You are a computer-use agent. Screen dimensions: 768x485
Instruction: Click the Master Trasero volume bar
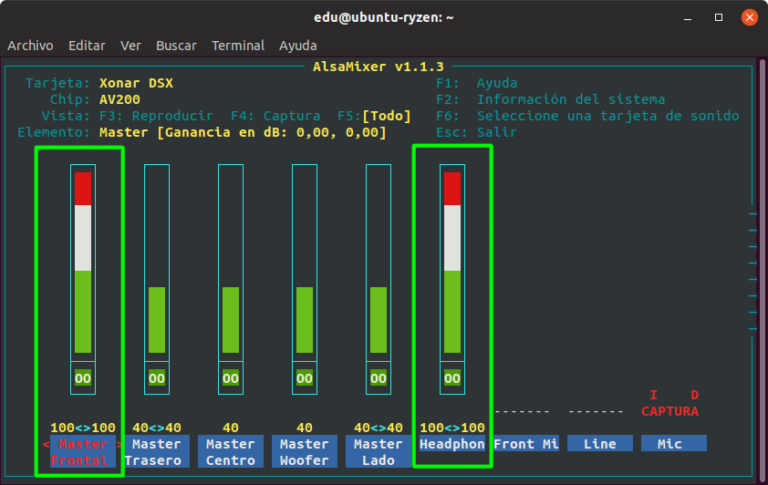click(157, 263)
